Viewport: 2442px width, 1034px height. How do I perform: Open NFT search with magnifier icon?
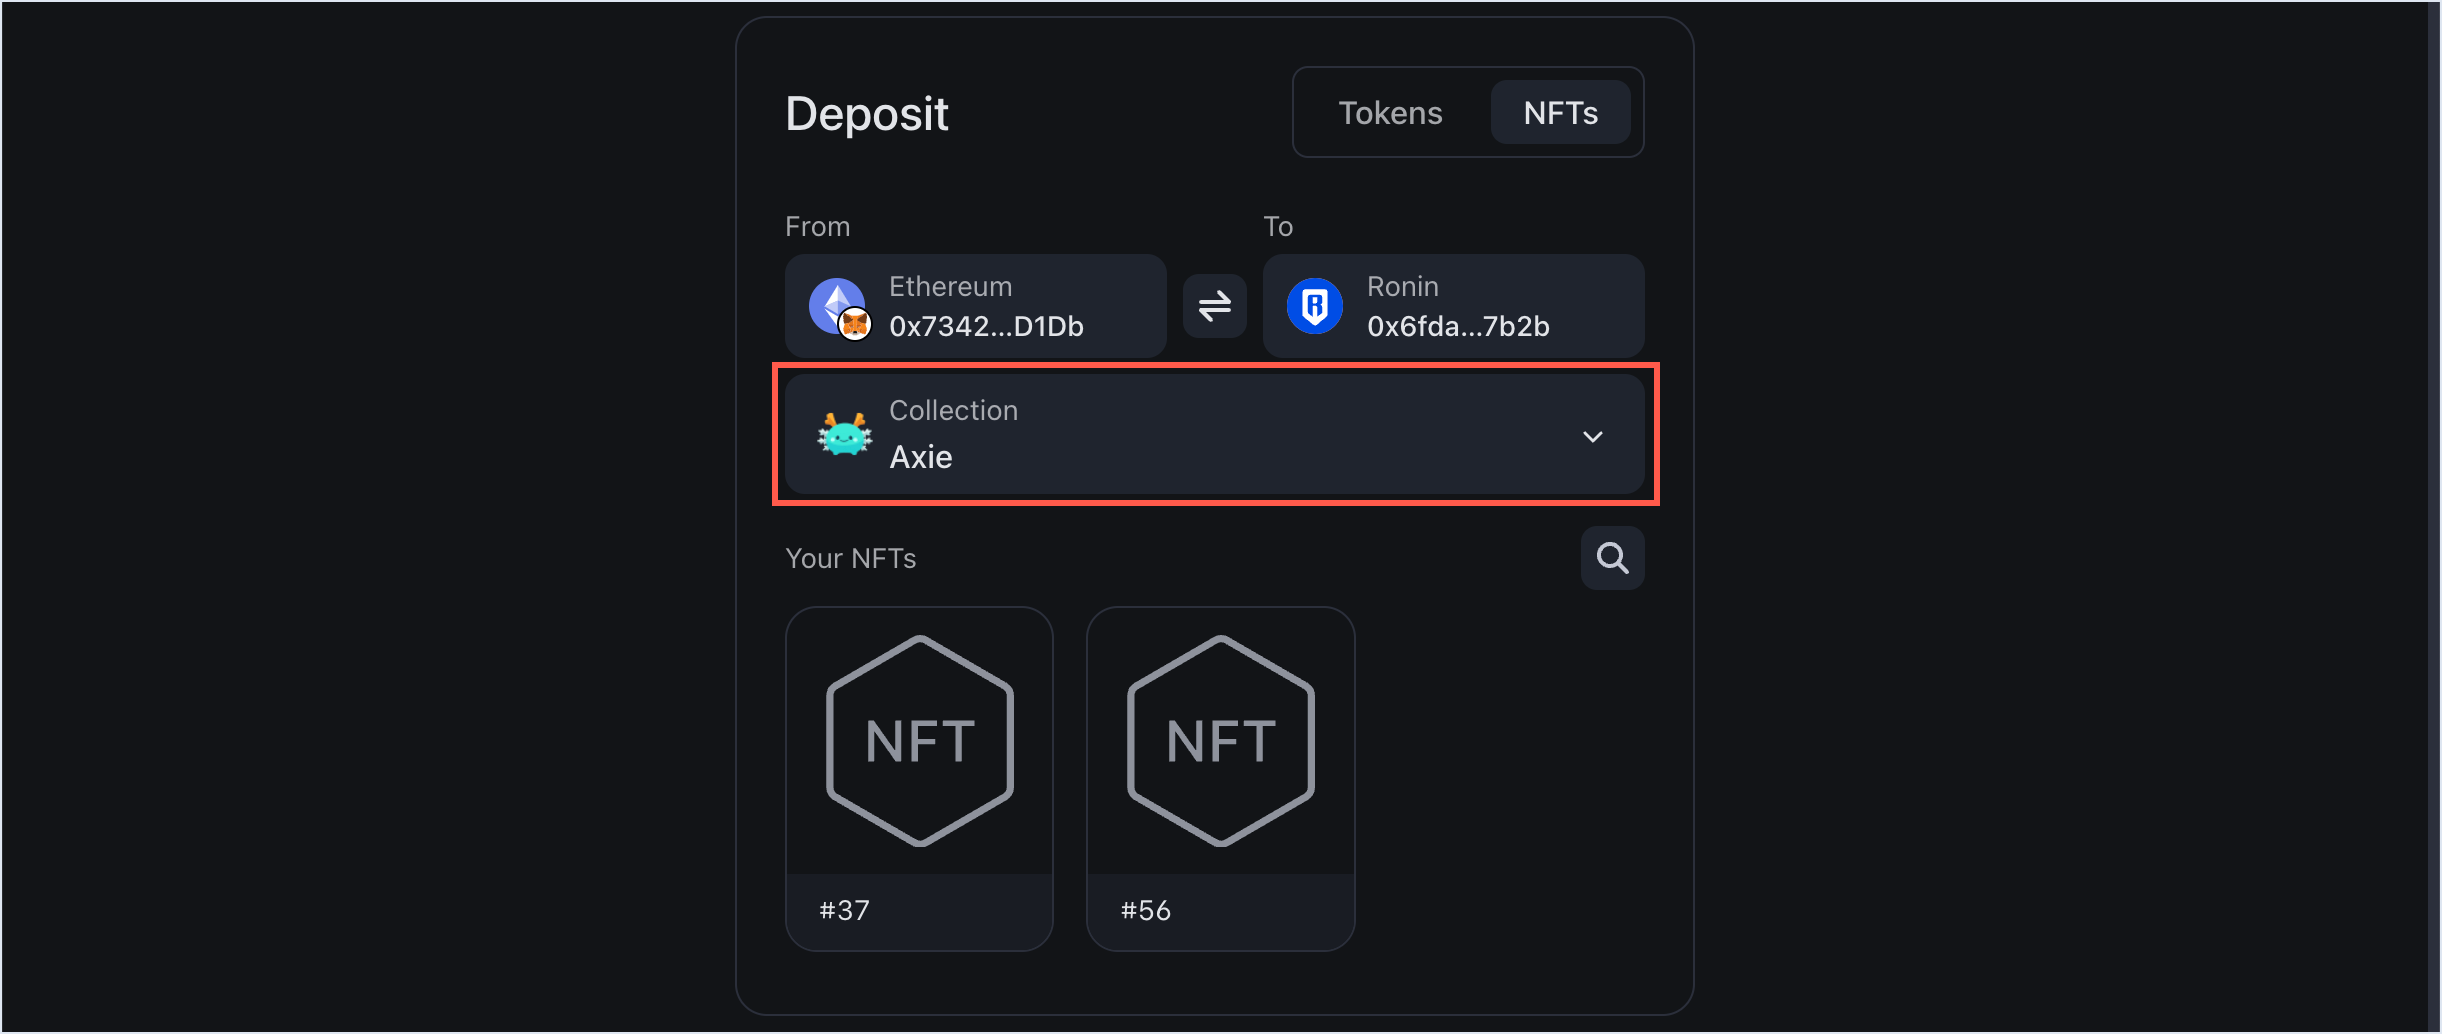click(x=1612, y=558)
